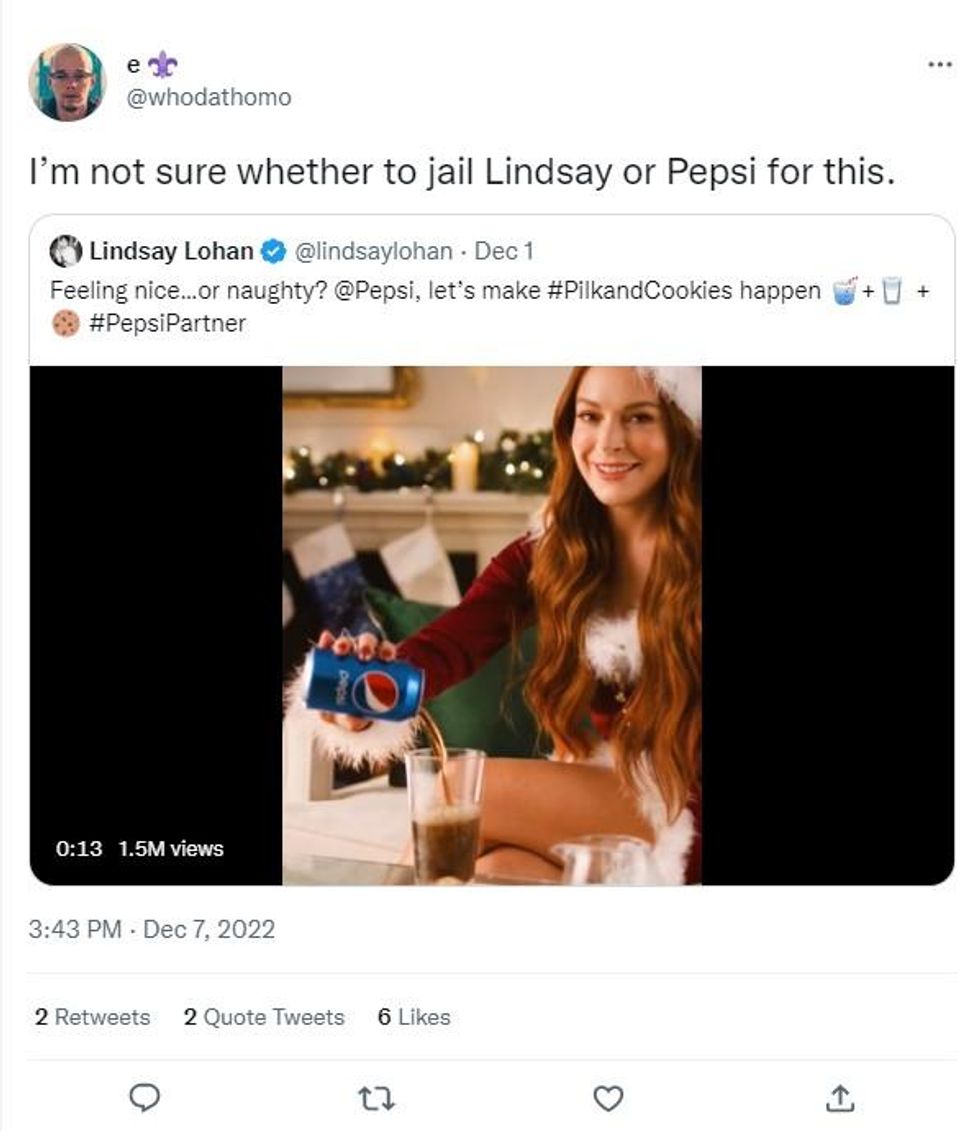Click the purple fleur-de-lis emoji by name
Viewport: 980px width, 1131px height.
point(163,66)
